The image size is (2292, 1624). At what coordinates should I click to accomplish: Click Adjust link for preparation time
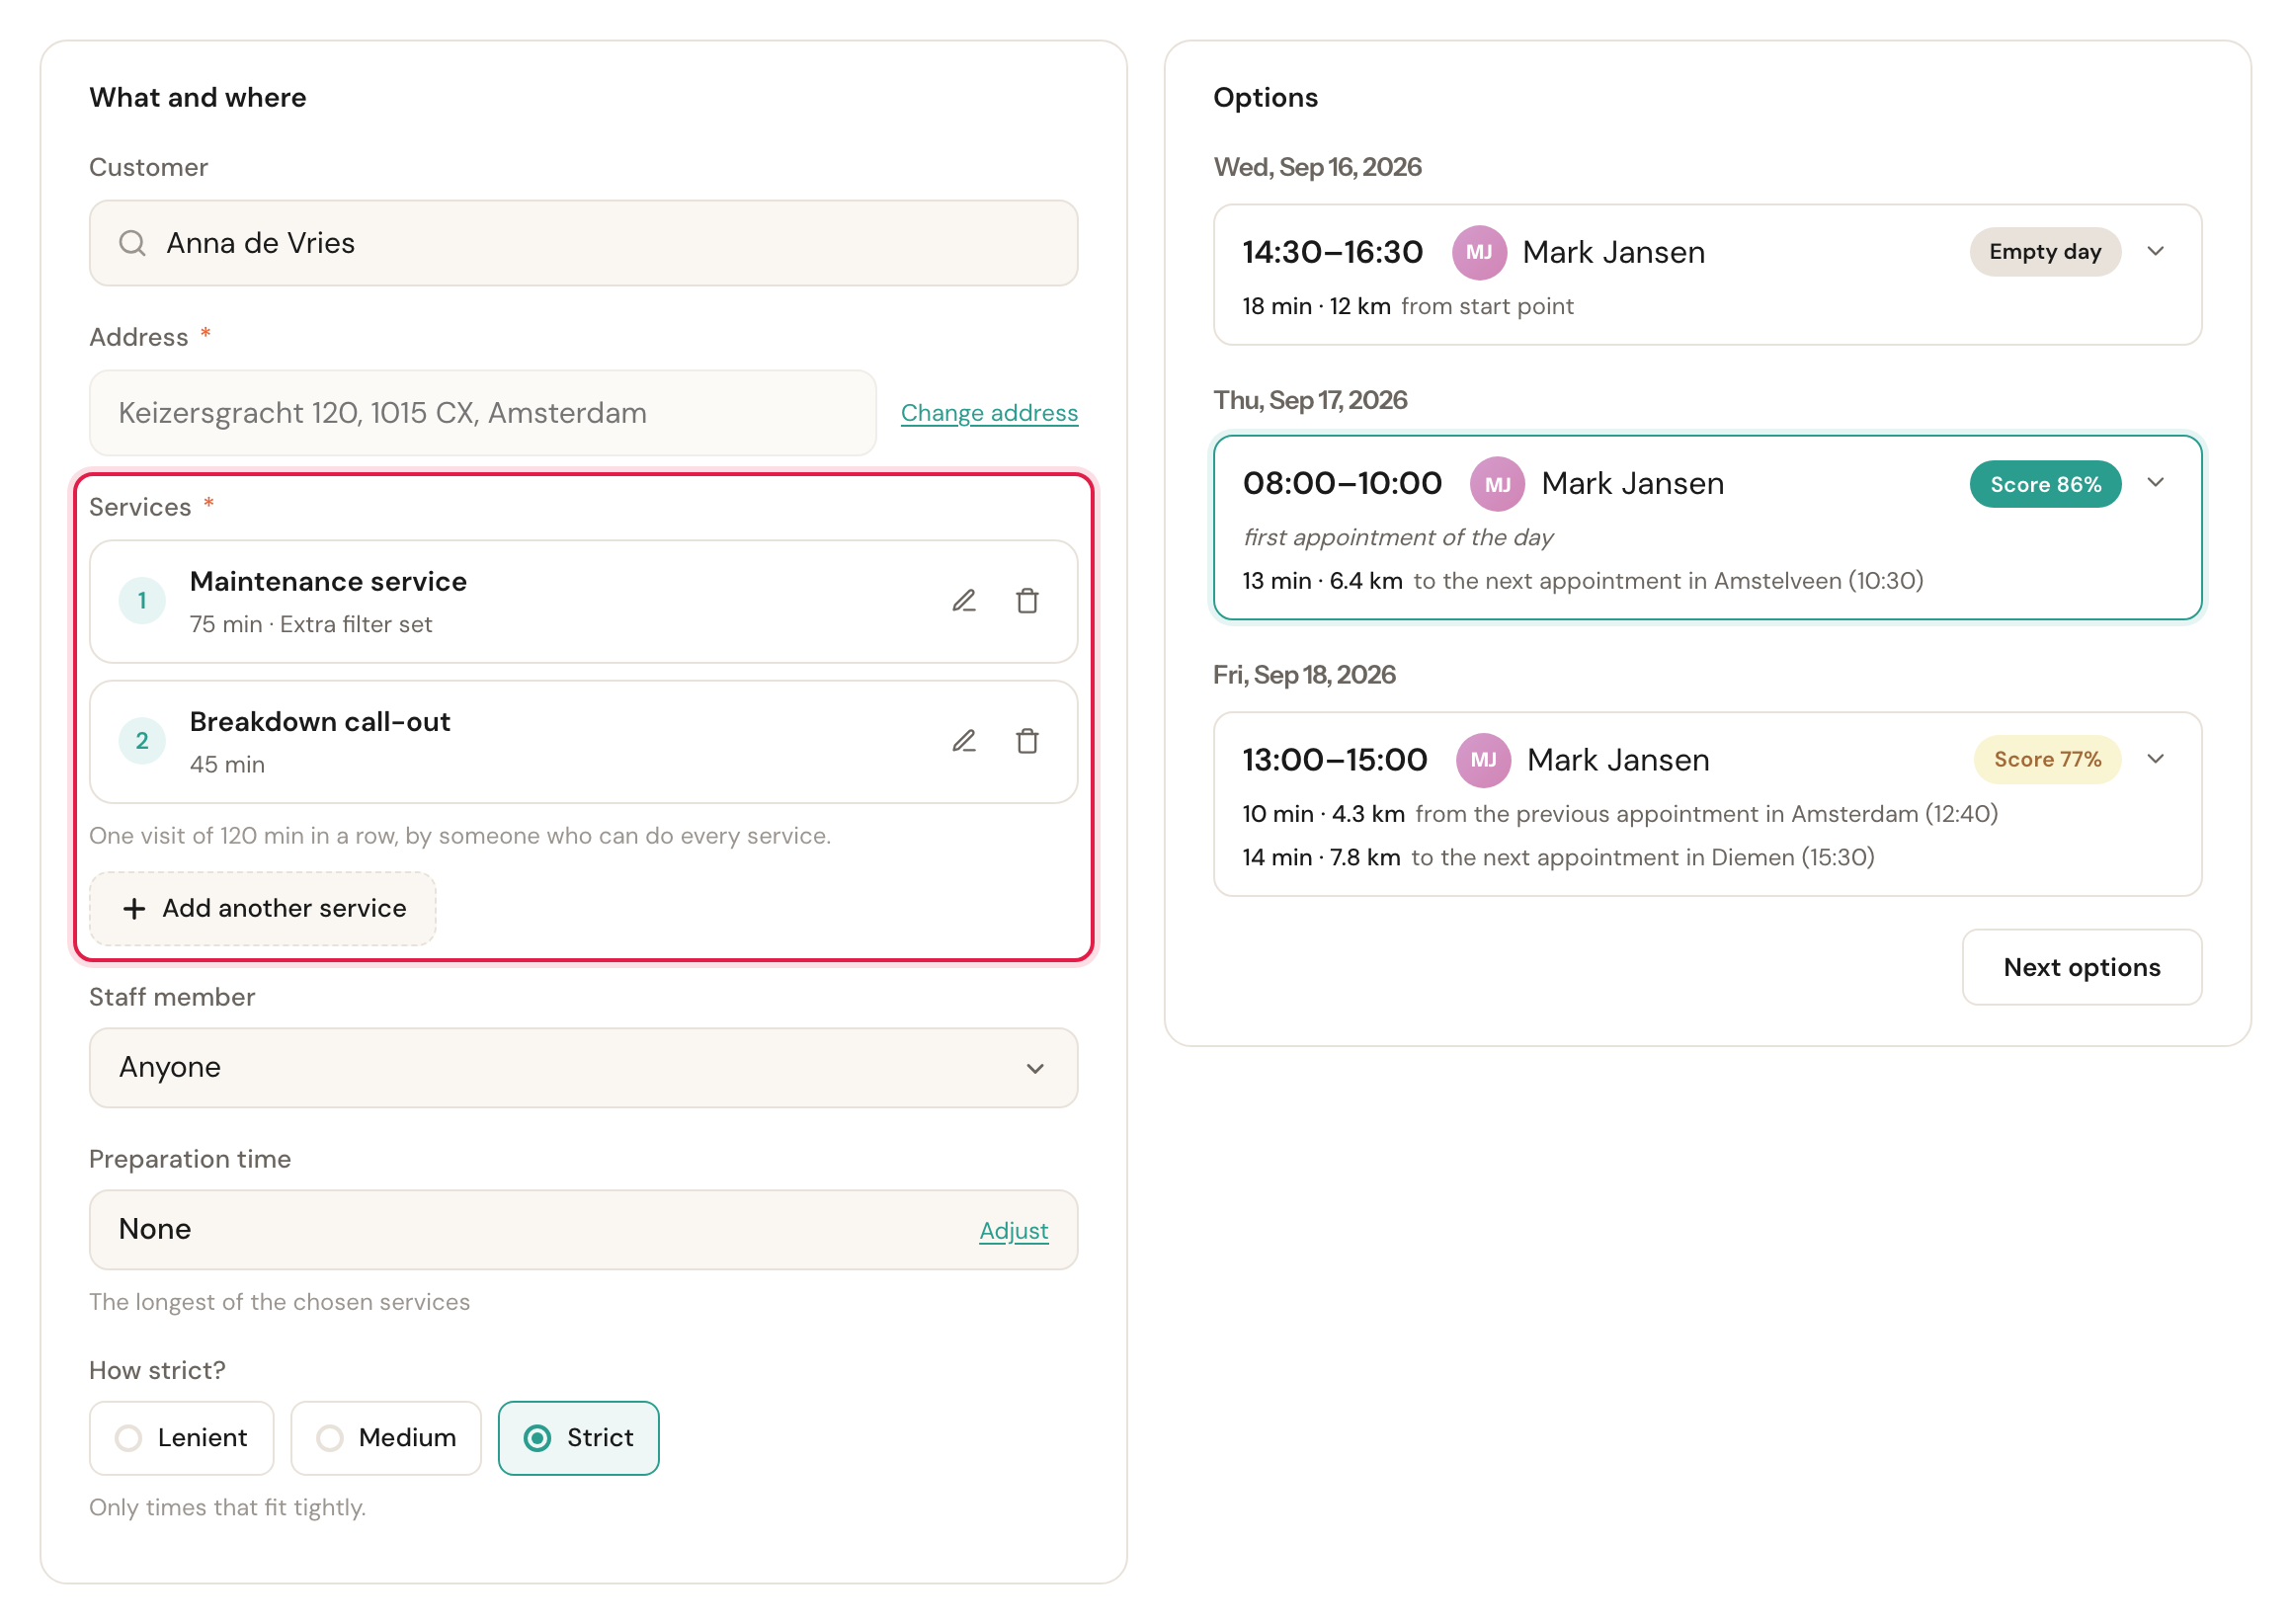[1013, 1231]
